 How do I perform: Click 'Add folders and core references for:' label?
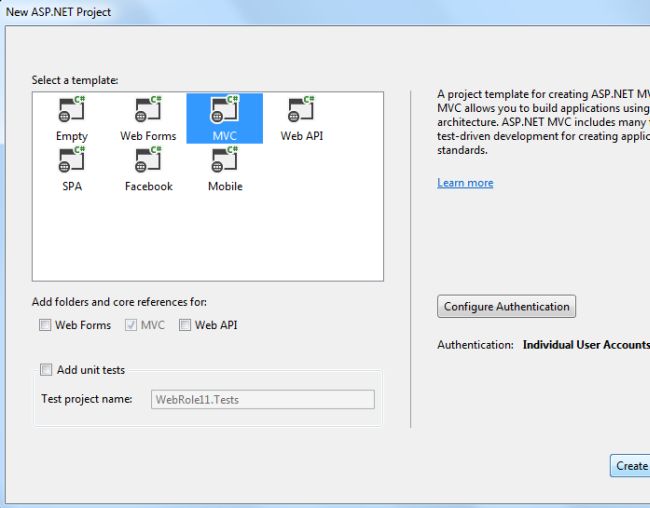coord(119,302)
